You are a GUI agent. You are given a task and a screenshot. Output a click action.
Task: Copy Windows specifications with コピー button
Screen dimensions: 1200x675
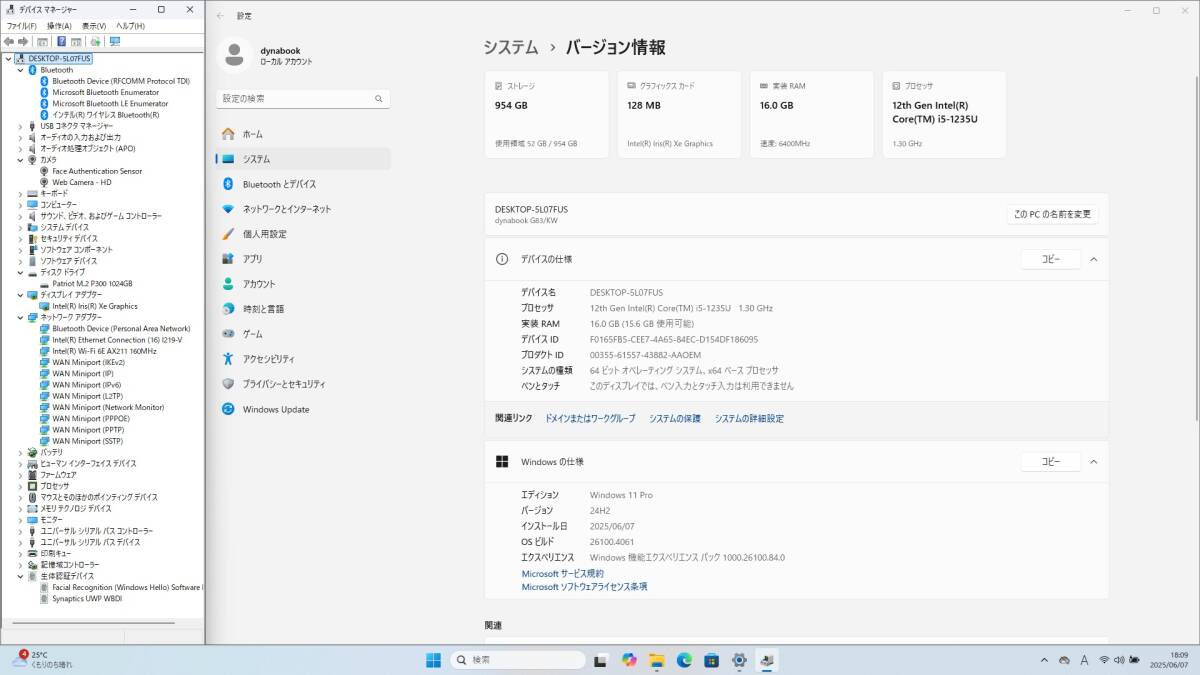click(x=1050, y=462)
